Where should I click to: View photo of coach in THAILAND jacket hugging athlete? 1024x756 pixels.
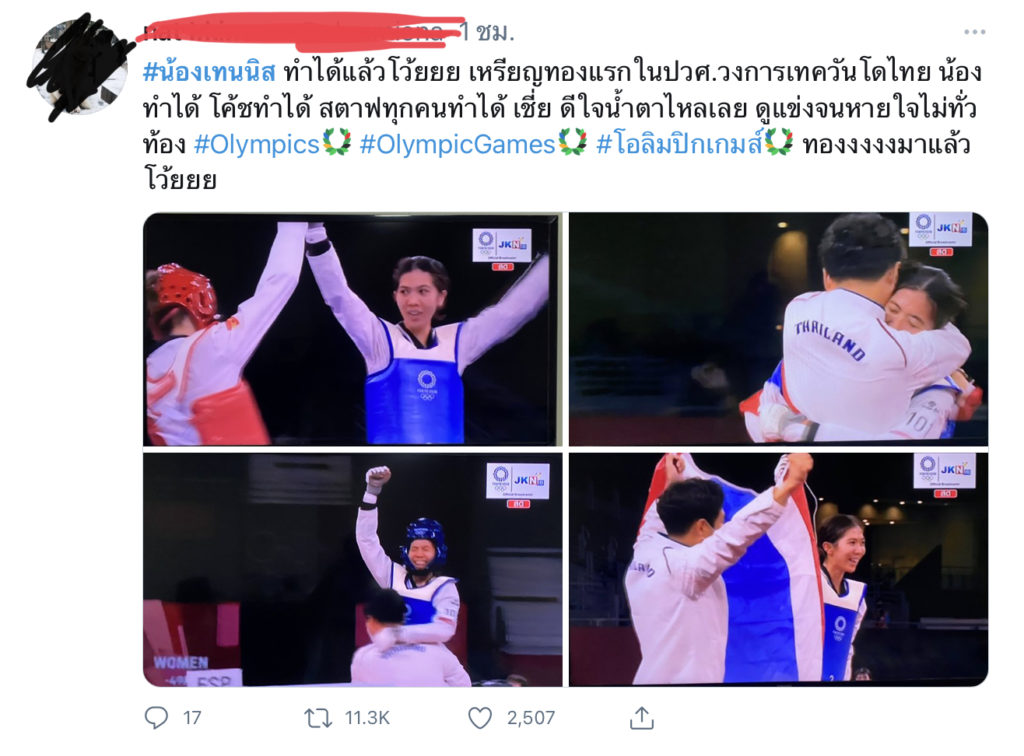point(778,329)
